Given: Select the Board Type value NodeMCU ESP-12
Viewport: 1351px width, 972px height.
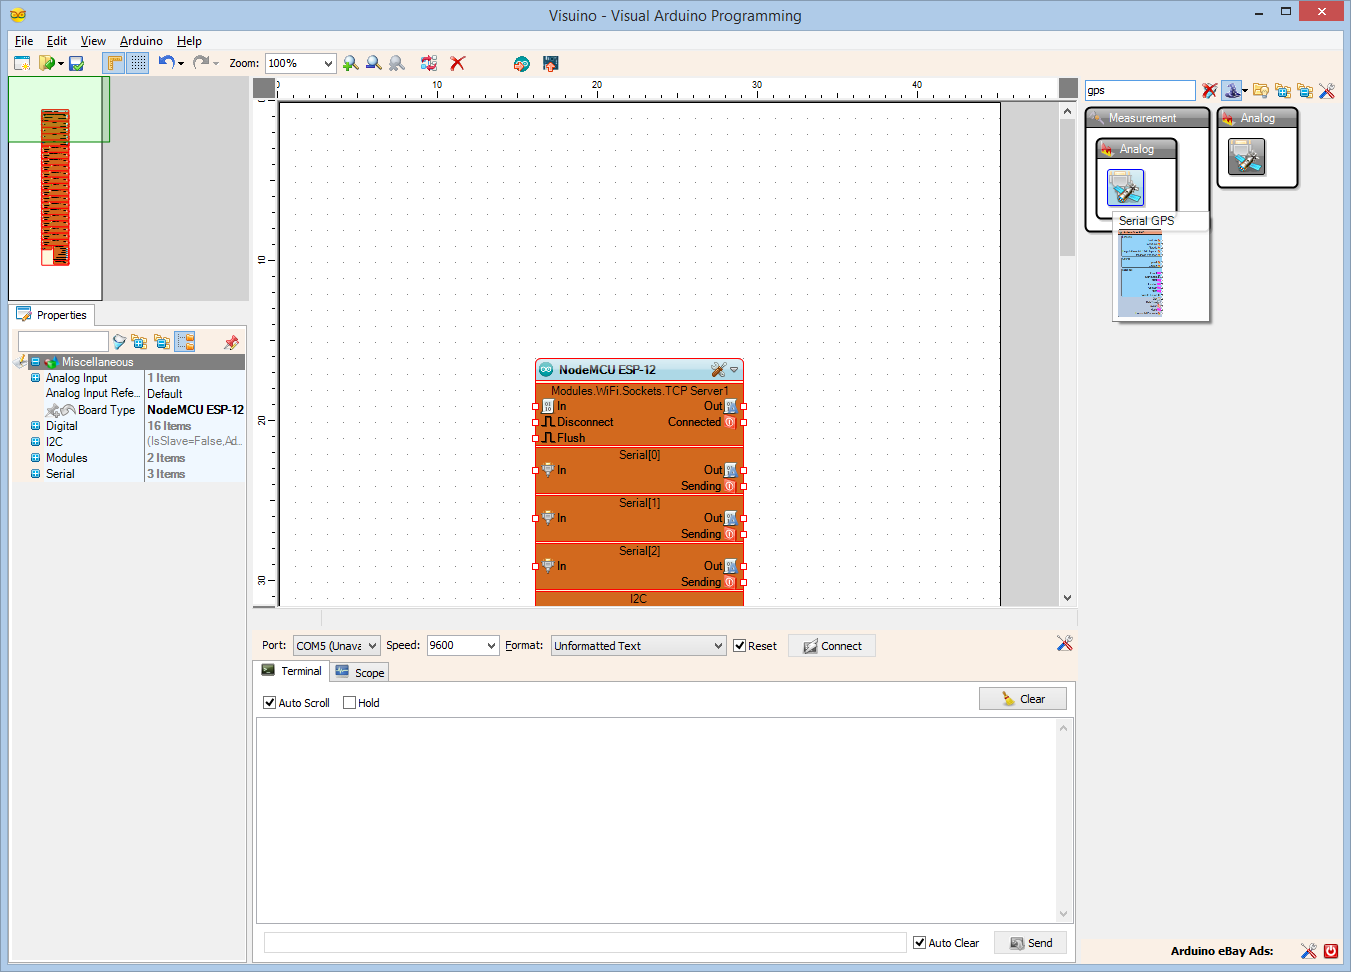Looking at the screenshot, I should 195,410.
